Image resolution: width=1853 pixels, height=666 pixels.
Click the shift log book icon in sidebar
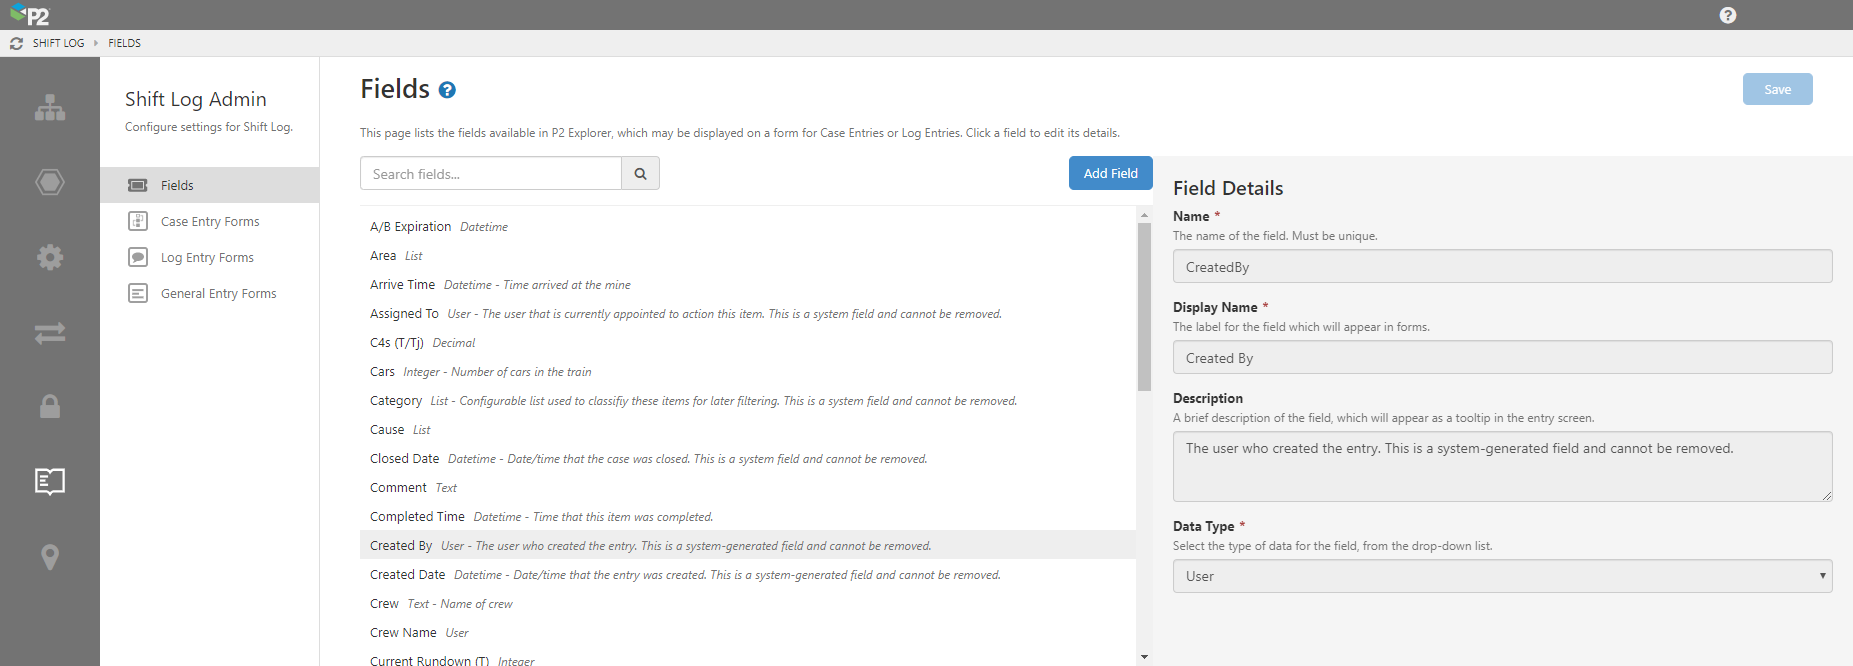pos(50,482)
